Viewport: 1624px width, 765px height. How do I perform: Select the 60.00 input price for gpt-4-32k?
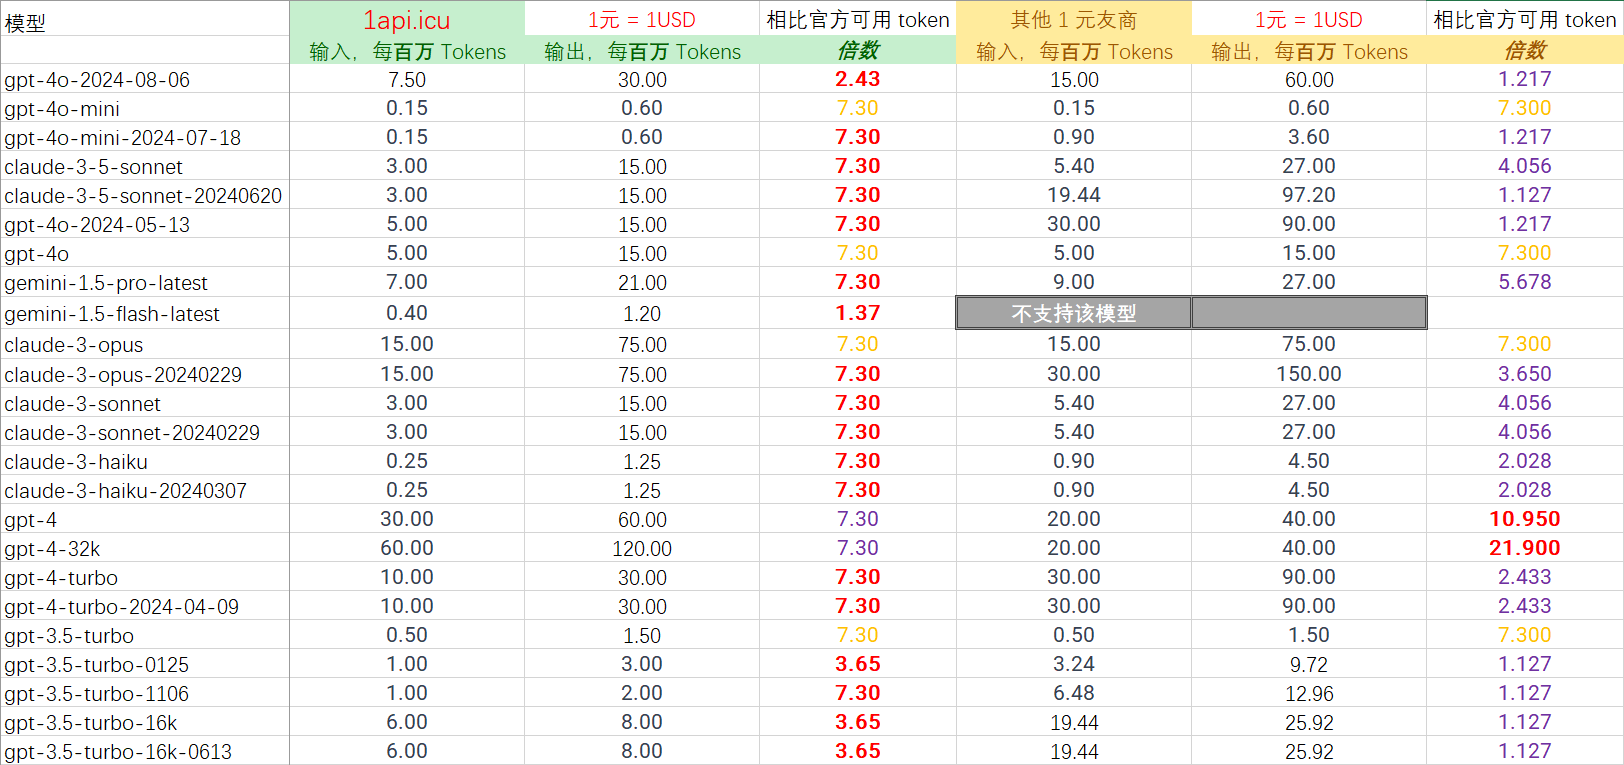[407, 548]
